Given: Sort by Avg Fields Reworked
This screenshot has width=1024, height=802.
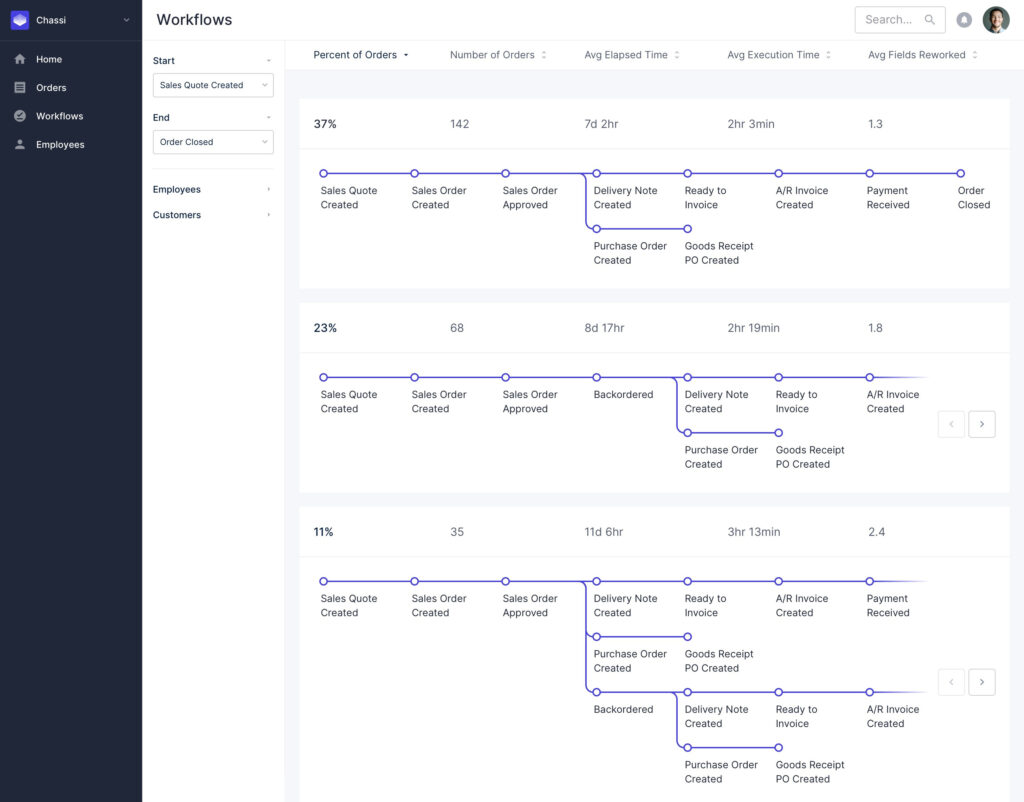Looking at the screenshot, I should tap(922, 55).
